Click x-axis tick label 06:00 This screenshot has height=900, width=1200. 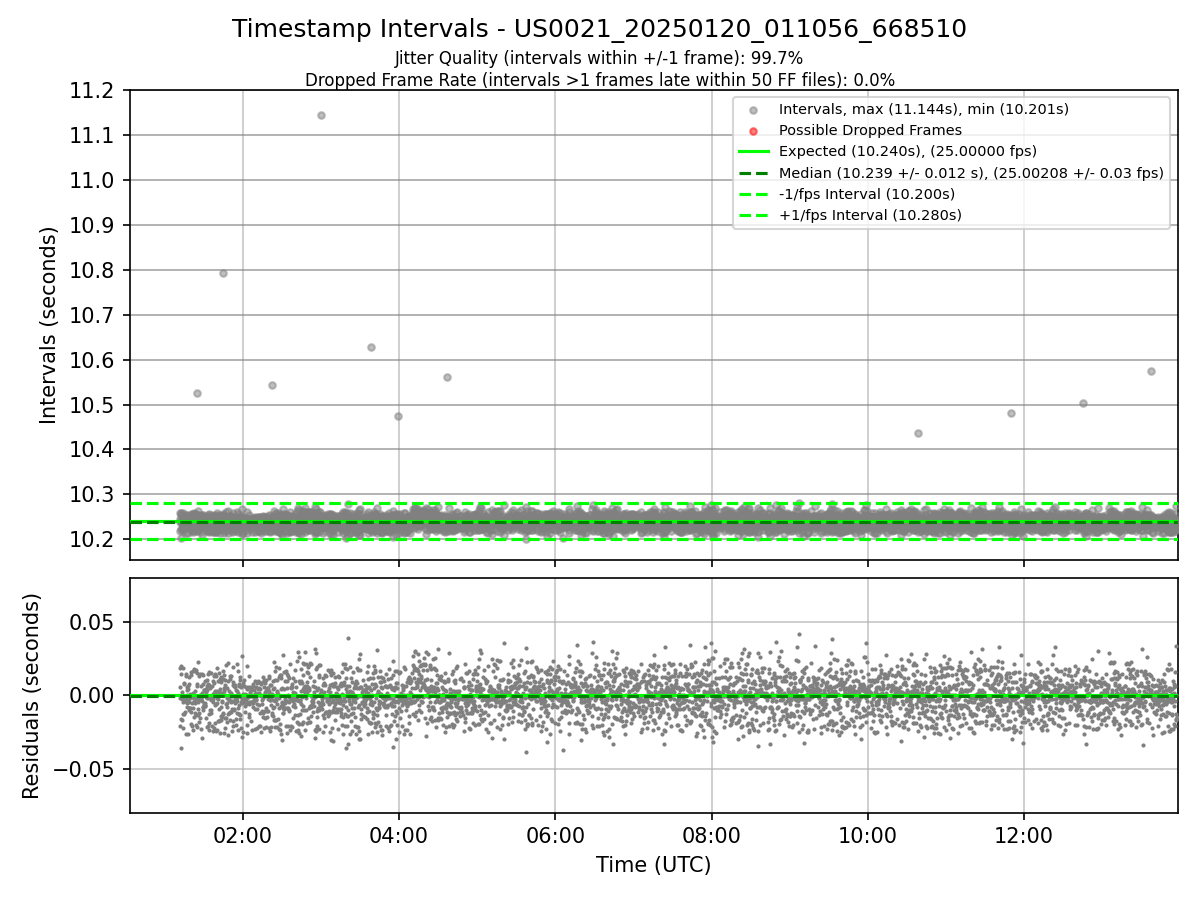pyautogui.click(x=555, y=835)
